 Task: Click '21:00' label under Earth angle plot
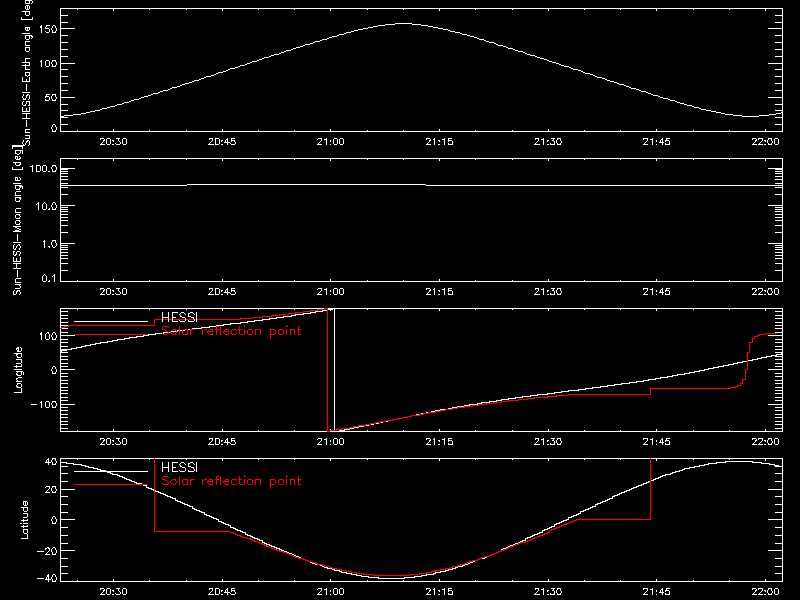coord(331,142)
